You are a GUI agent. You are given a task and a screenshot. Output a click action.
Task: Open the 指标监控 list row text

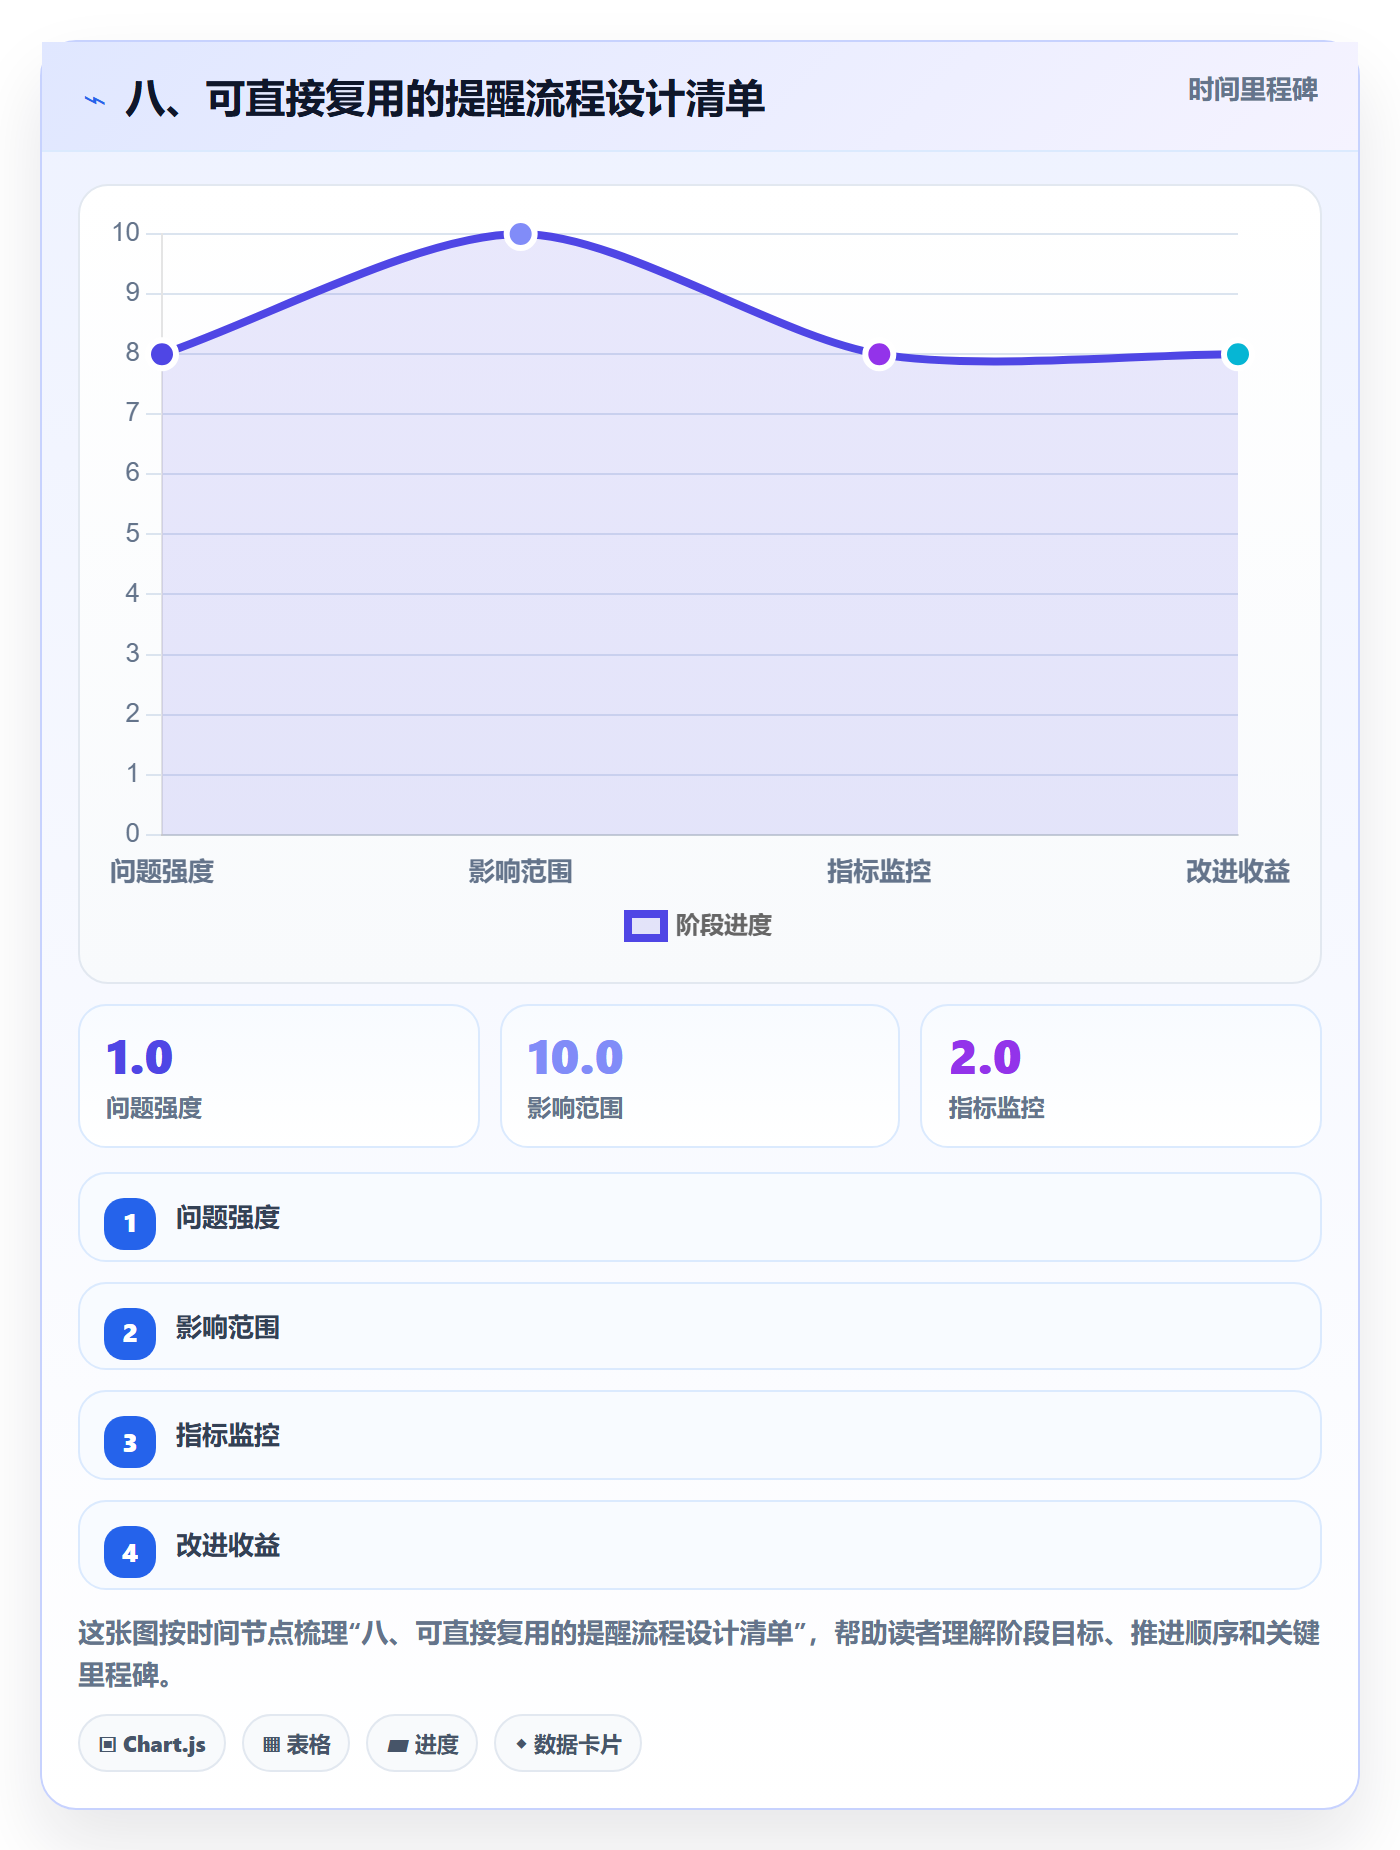pyautogui.click(x=228, y=1436)
